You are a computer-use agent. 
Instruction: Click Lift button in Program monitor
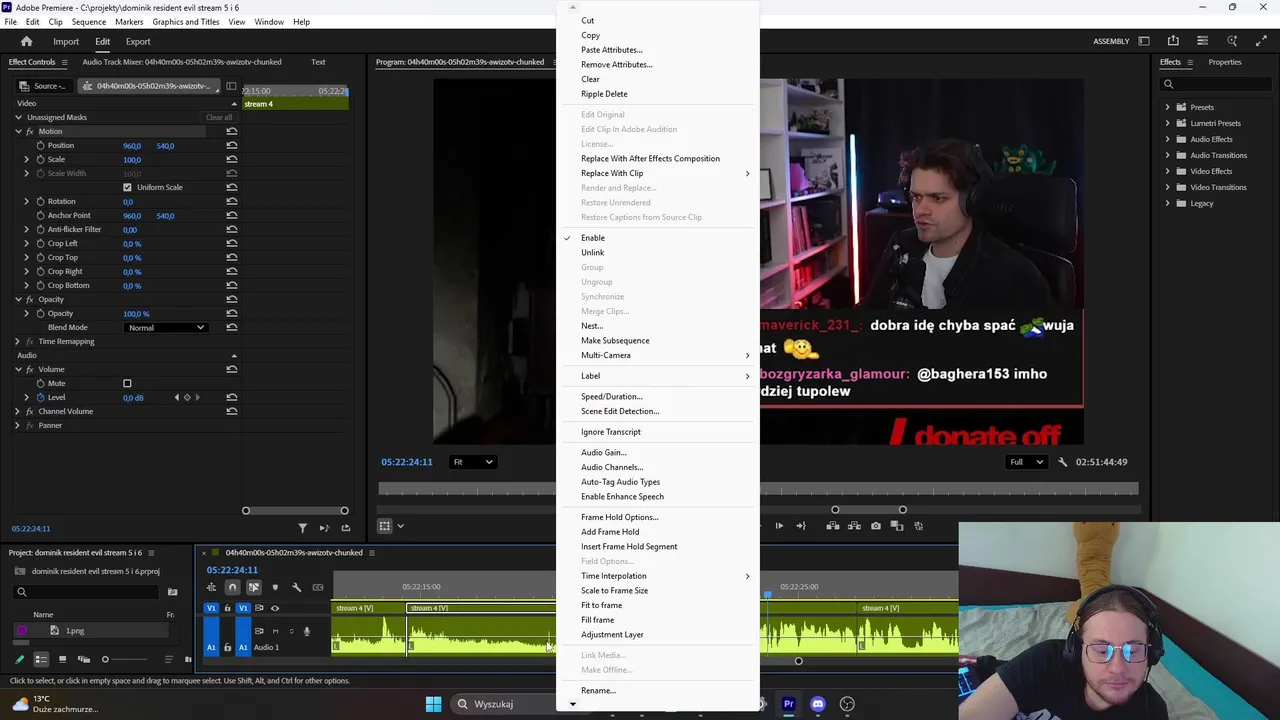coord(833,526)
